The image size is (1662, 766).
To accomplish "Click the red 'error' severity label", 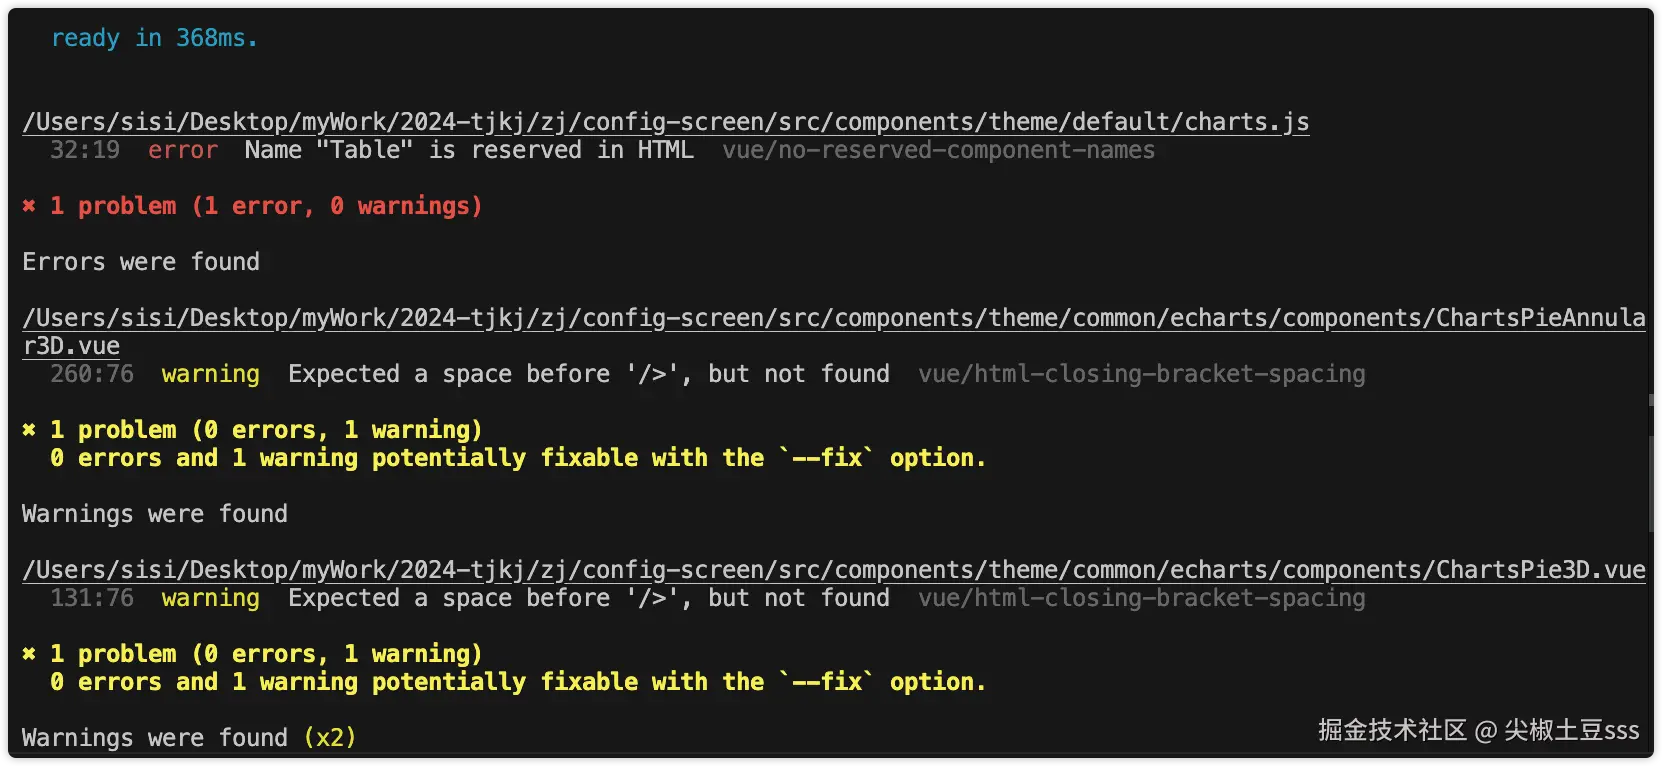I will pos(183,150).
